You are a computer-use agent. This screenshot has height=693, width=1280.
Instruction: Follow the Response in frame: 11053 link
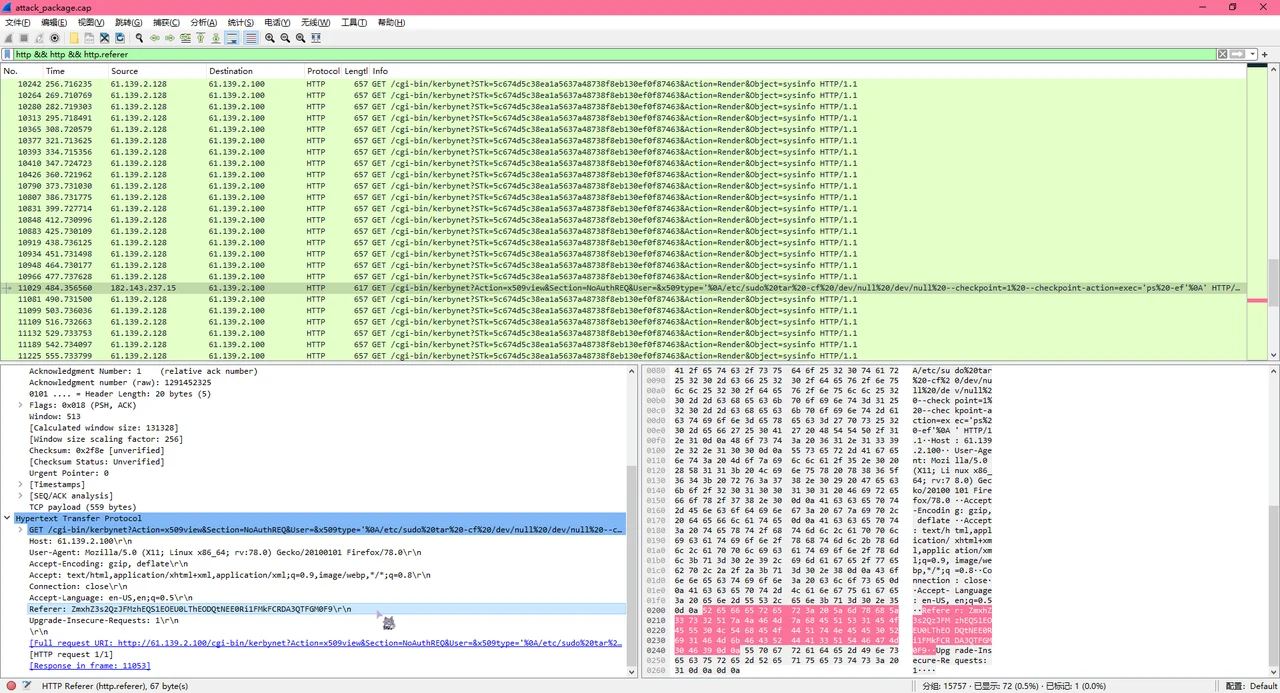[89, 665]
